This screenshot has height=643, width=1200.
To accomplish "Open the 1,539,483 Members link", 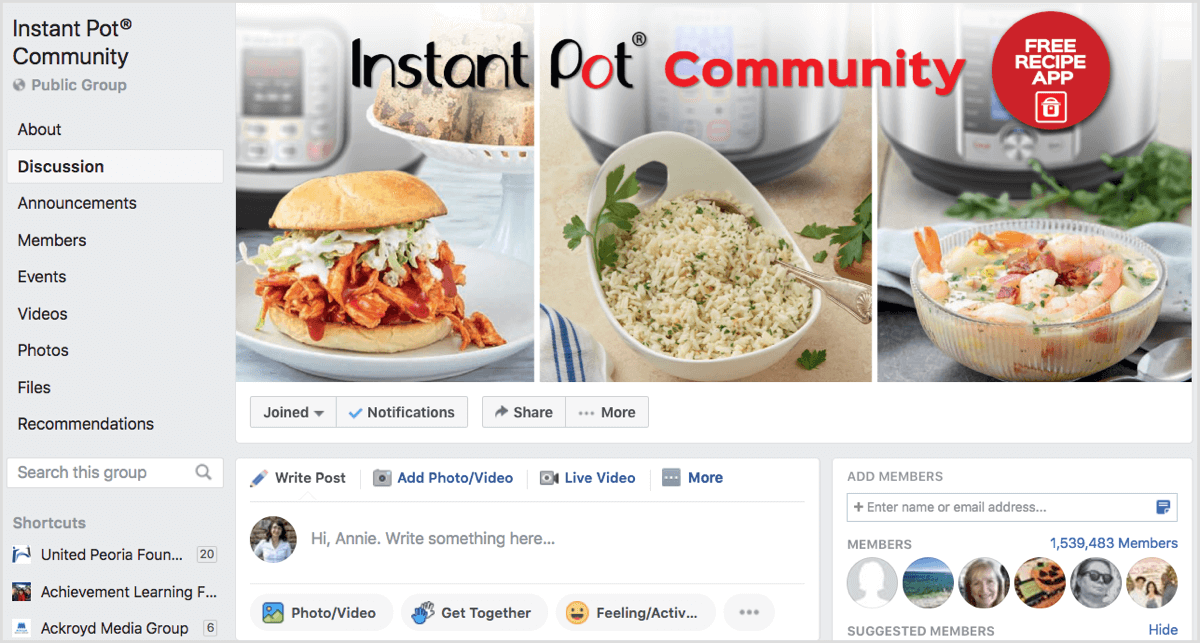I will pyautogui.click(x=1113, y=543).
